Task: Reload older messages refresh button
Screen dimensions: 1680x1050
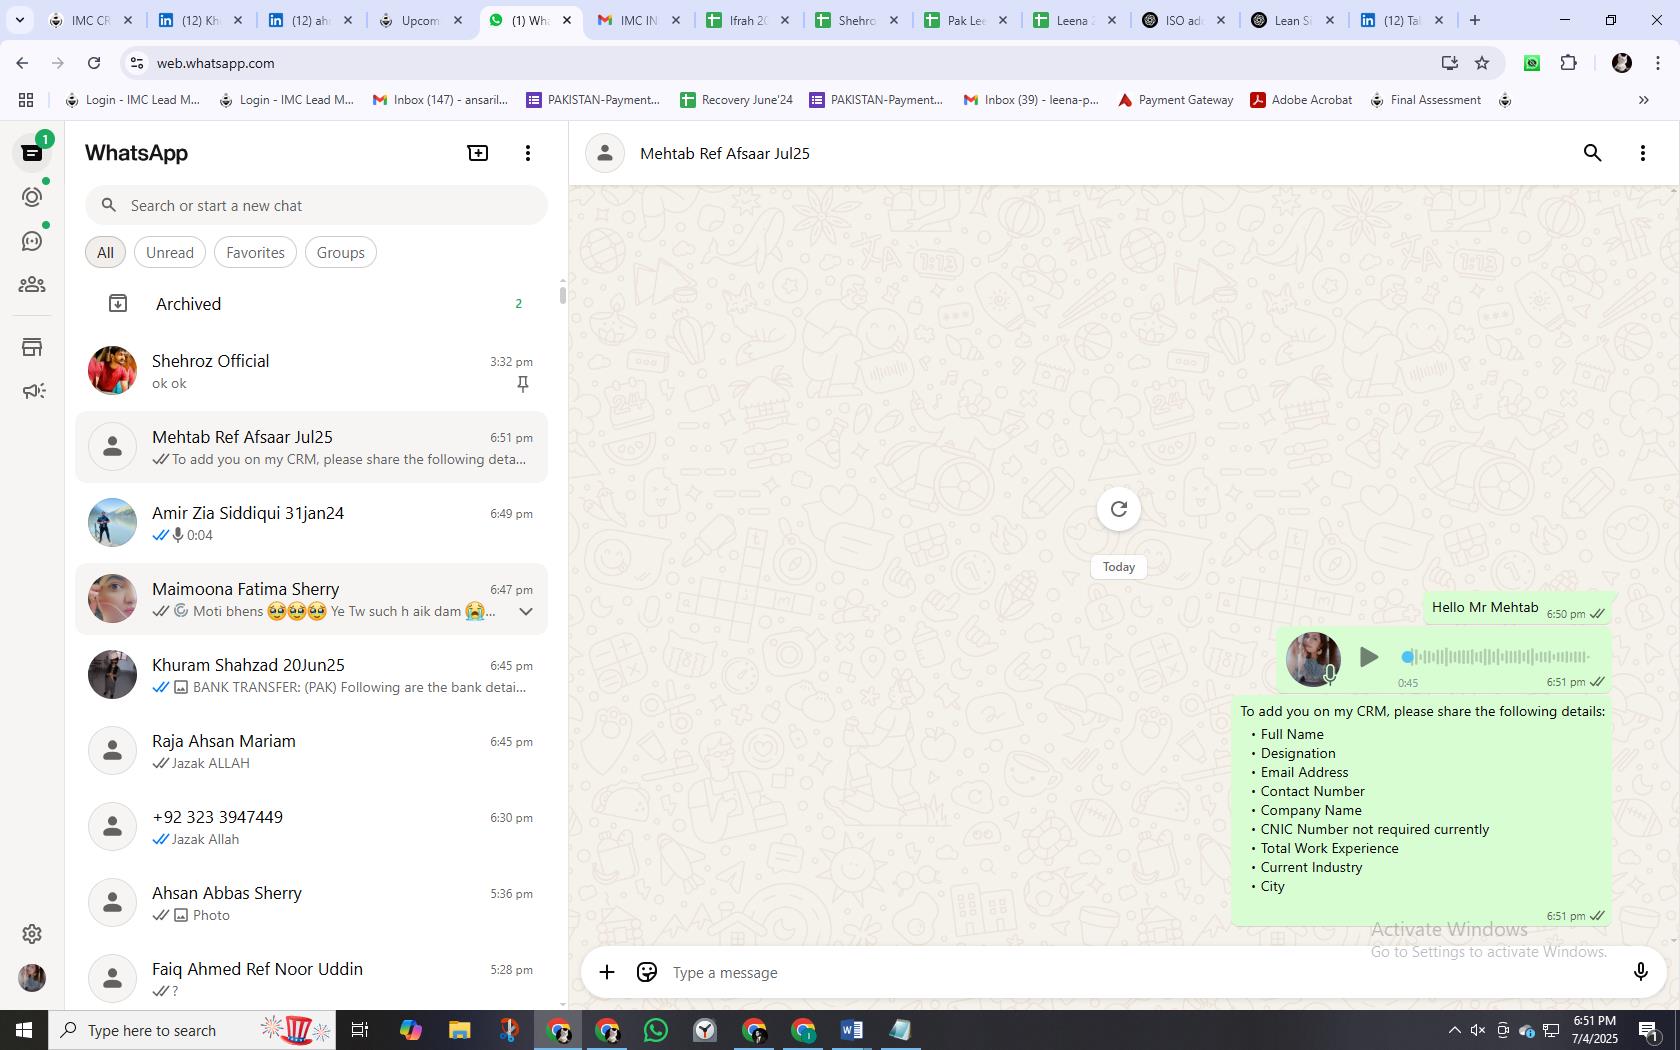Action: coord(1119,509)
